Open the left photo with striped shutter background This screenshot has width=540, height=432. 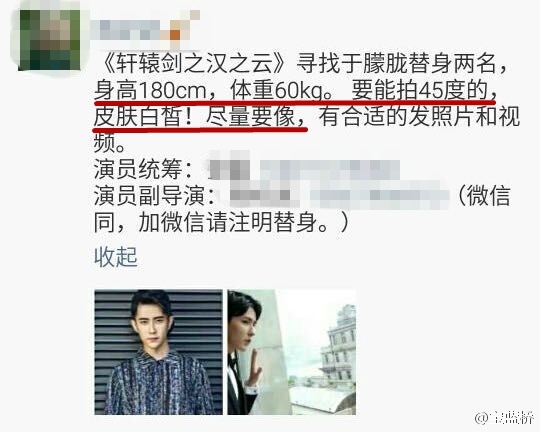158,352
